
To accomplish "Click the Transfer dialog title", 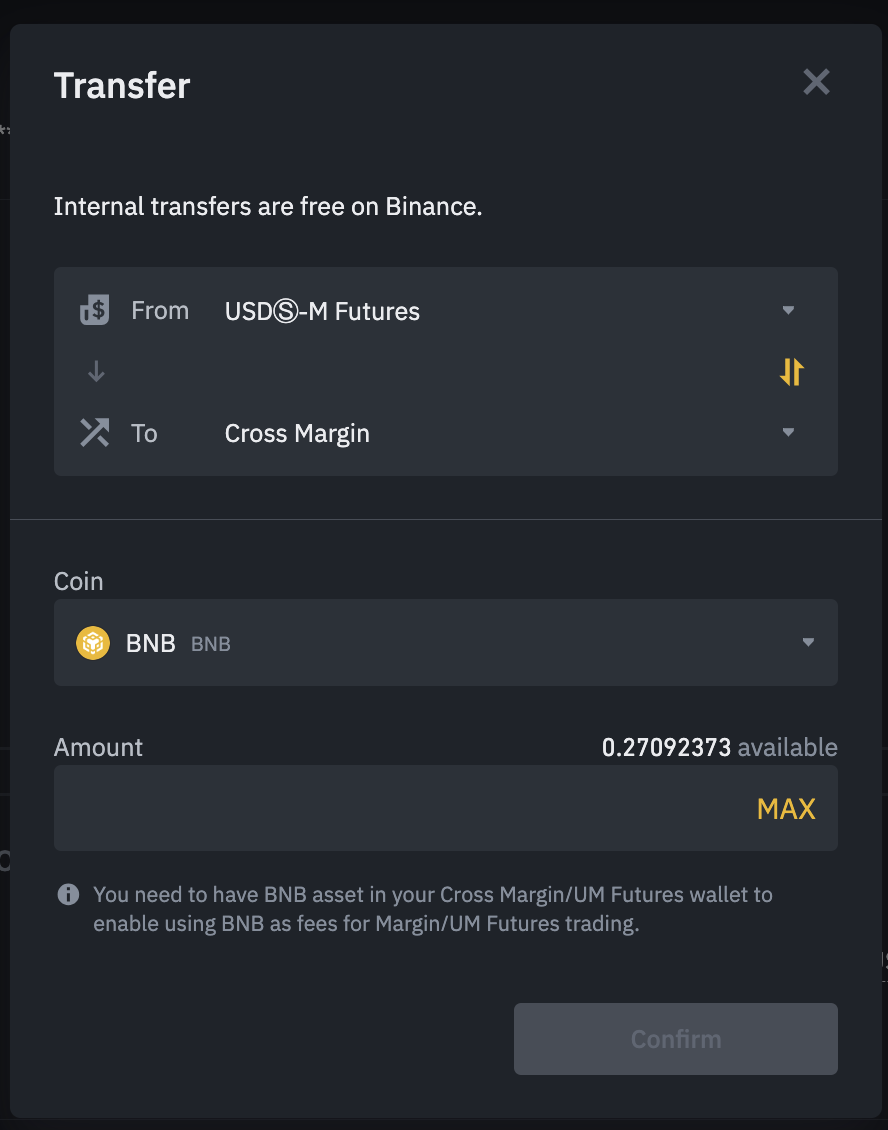I will 122,86.
